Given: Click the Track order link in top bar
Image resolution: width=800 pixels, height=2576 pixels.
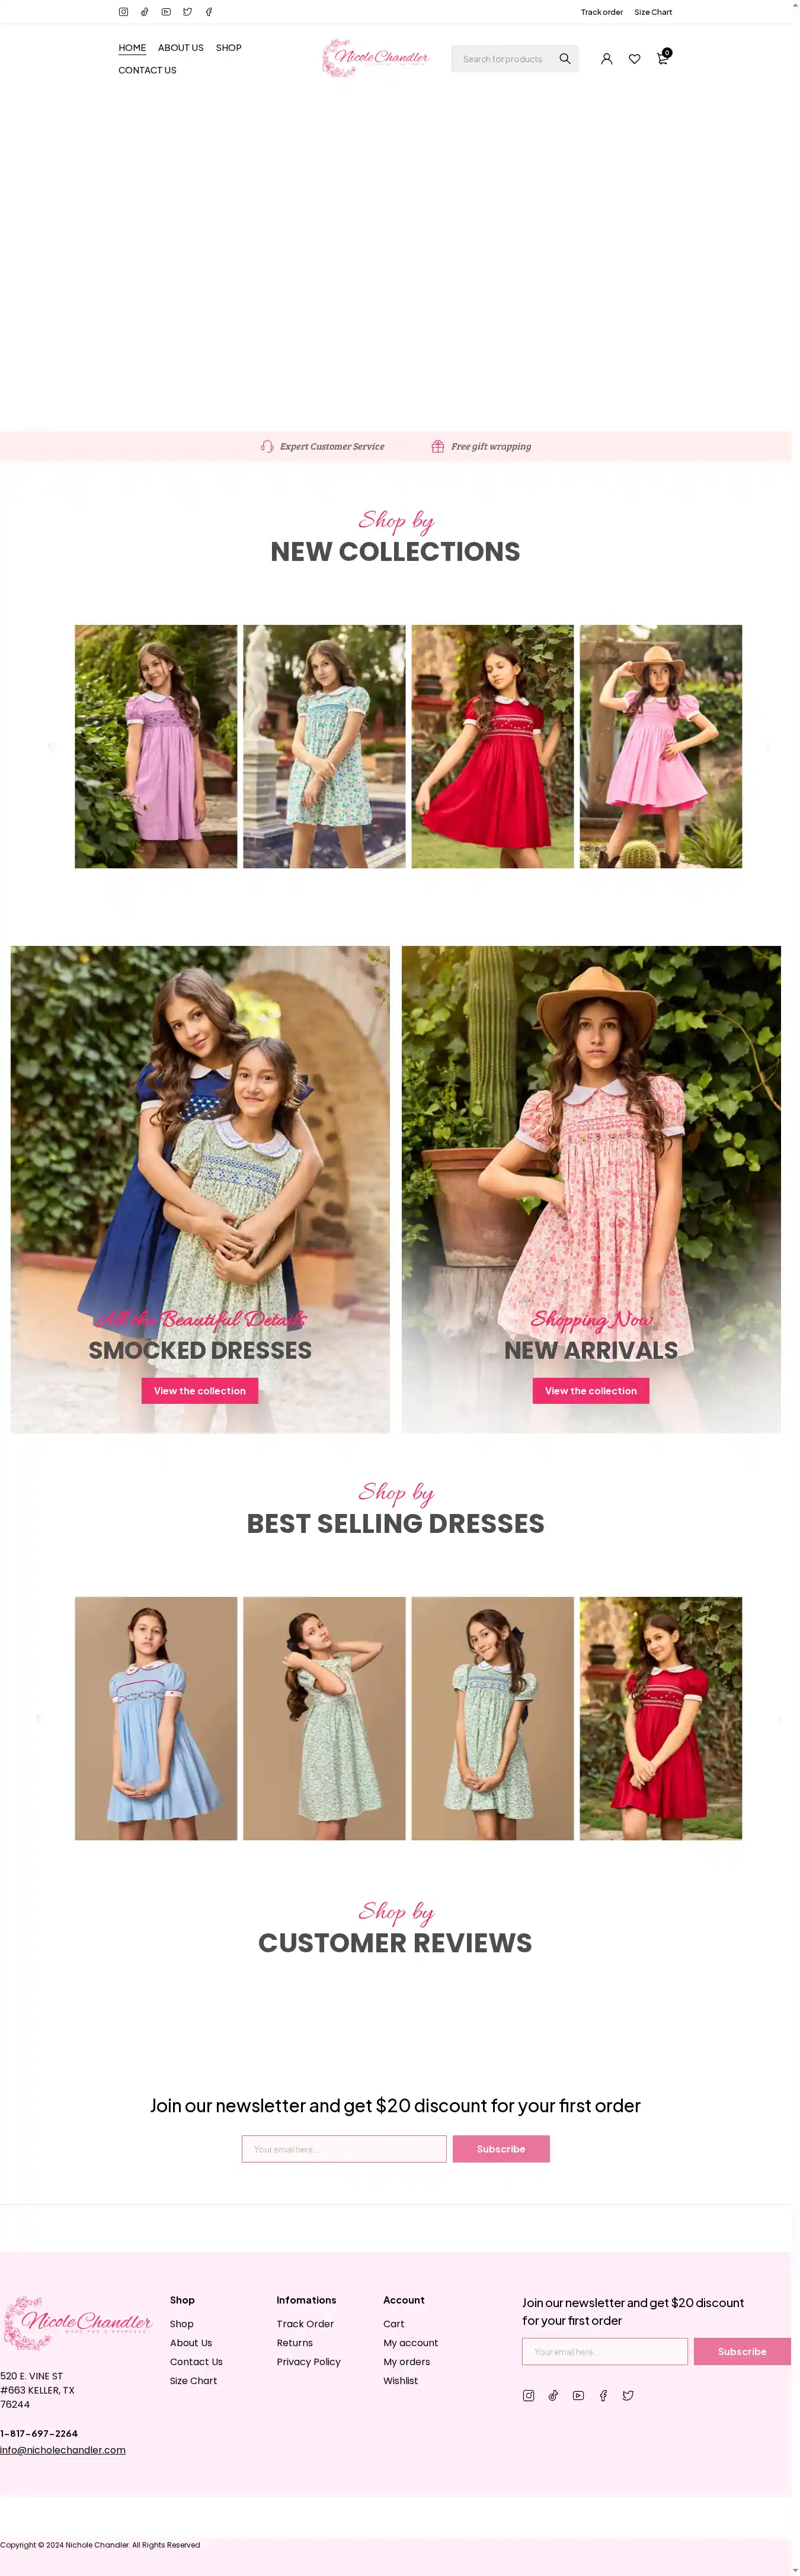Looking at the screenshot, I should pyautogui.click(x=601, y=12).
